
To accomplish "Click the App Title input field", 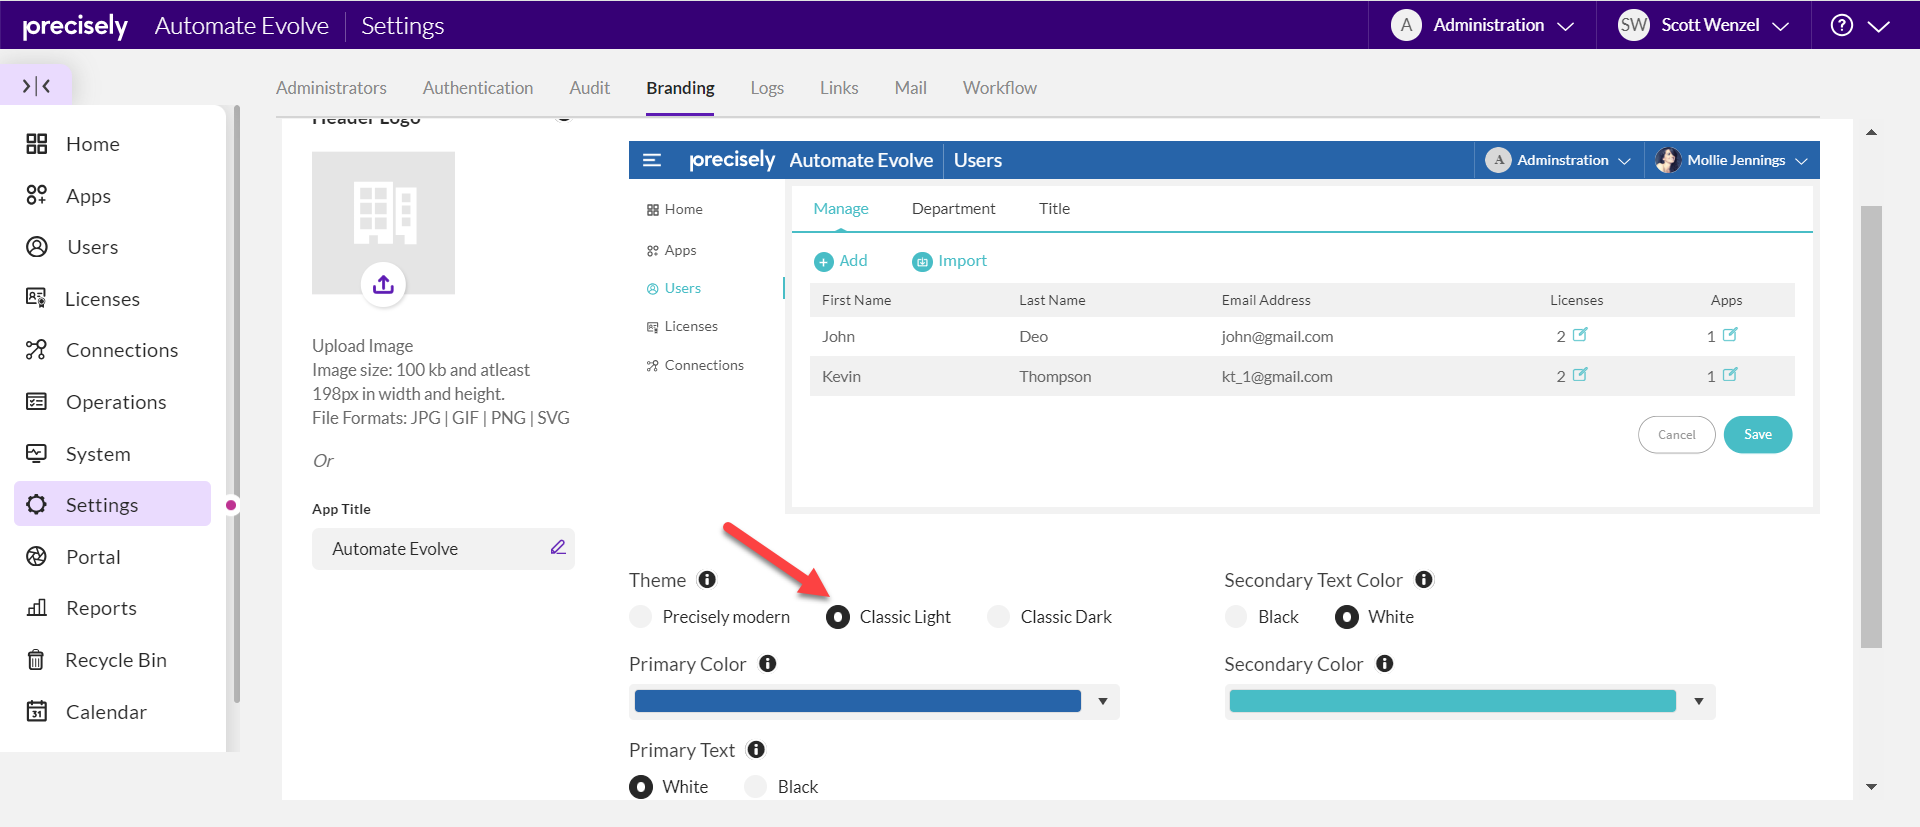I will coord(443,549).
